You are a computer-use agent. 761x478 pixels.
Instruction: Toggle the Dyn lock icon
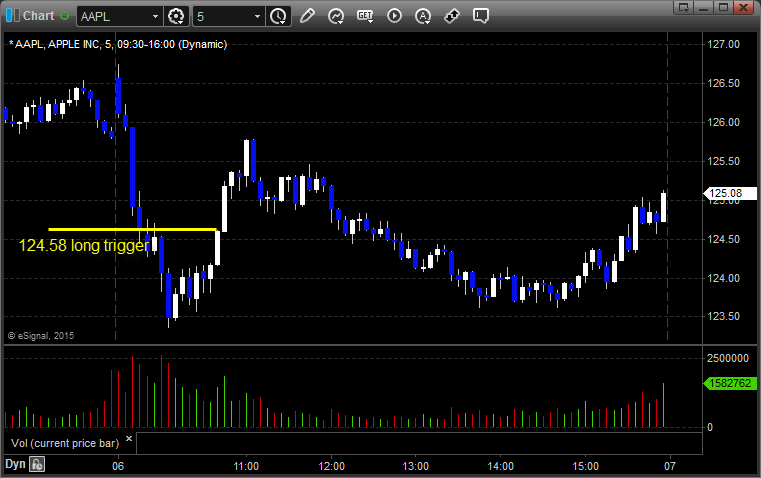[37, 464]
